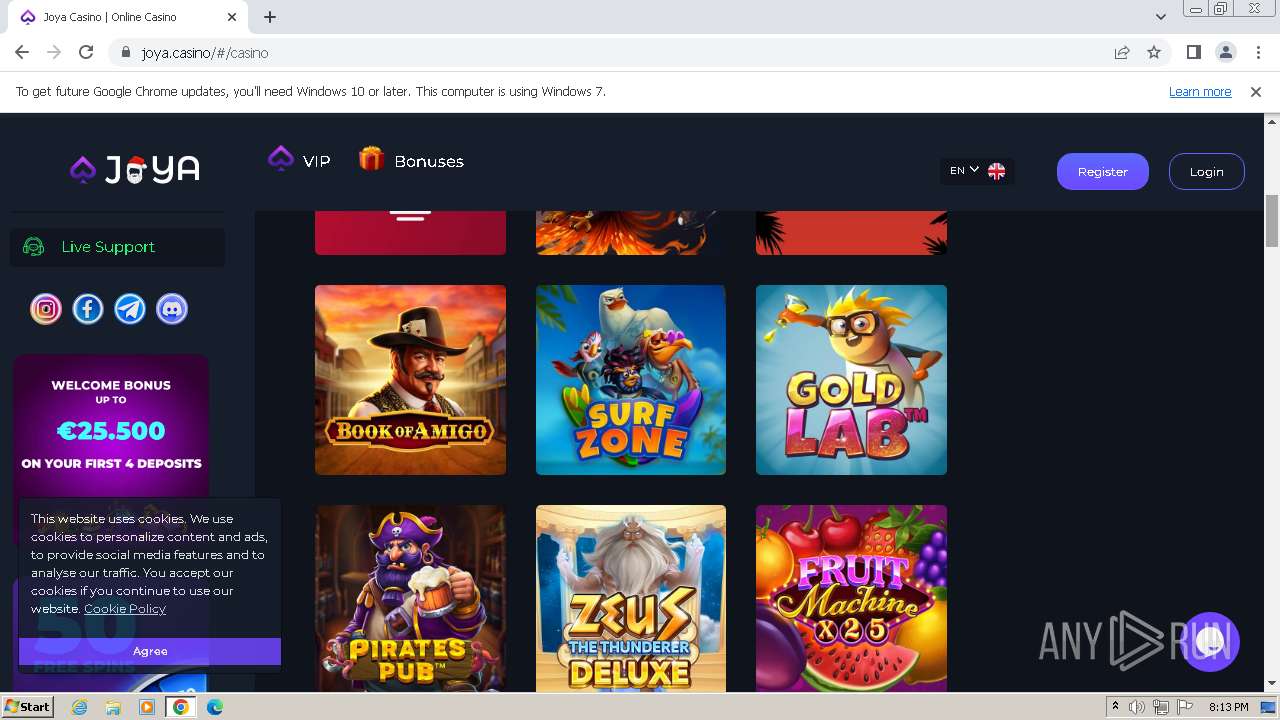Agree to the cookie notice
This screenshot has width=1280, height=720.
pos(150,651)
